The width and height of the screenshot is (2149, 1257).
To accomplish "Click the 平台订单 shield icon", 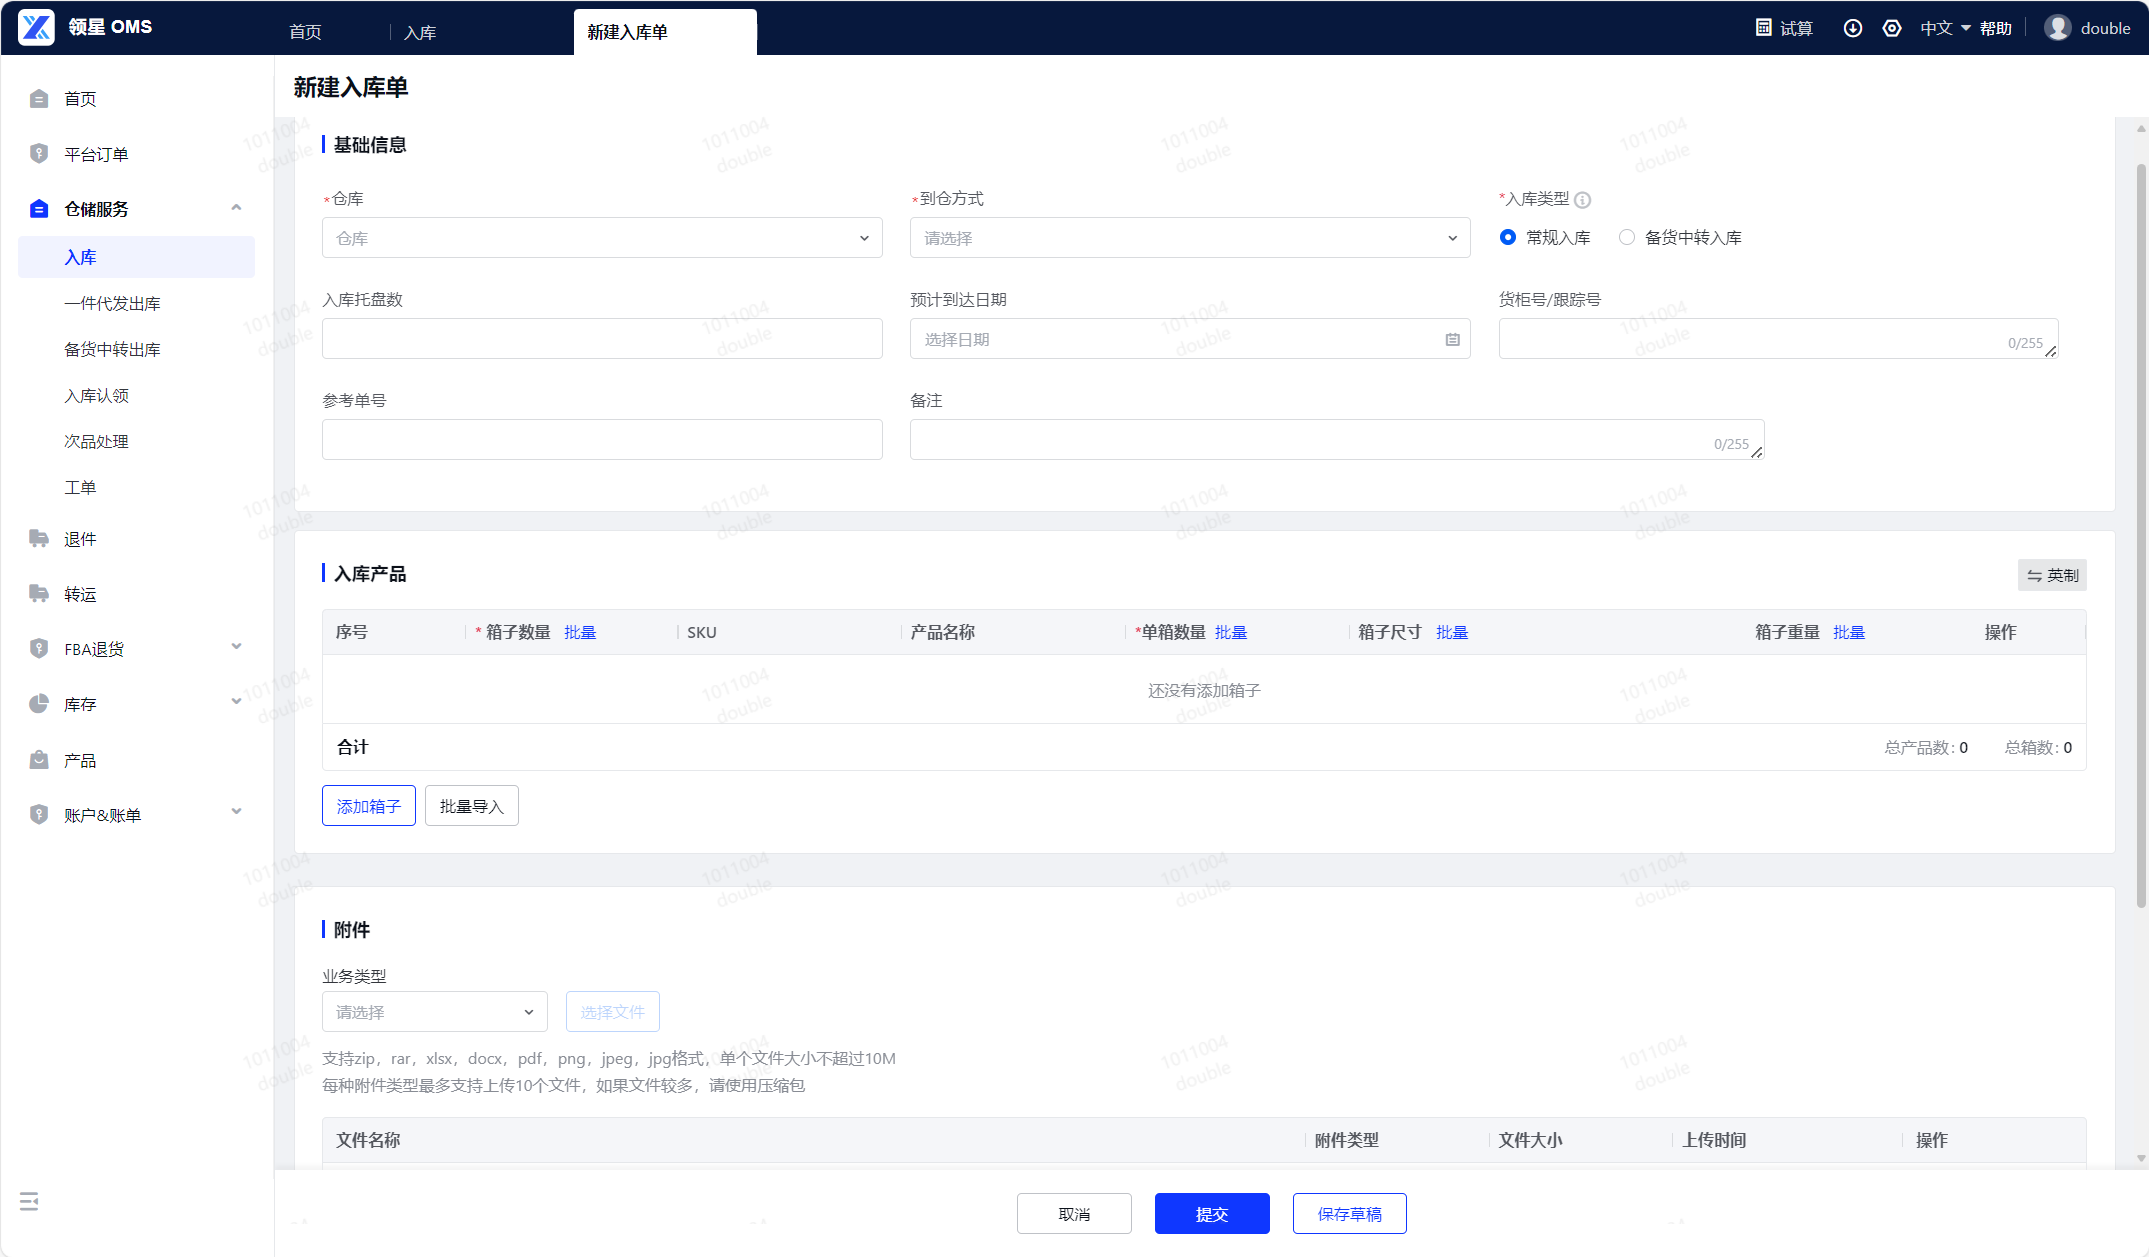I will [39, 154].
